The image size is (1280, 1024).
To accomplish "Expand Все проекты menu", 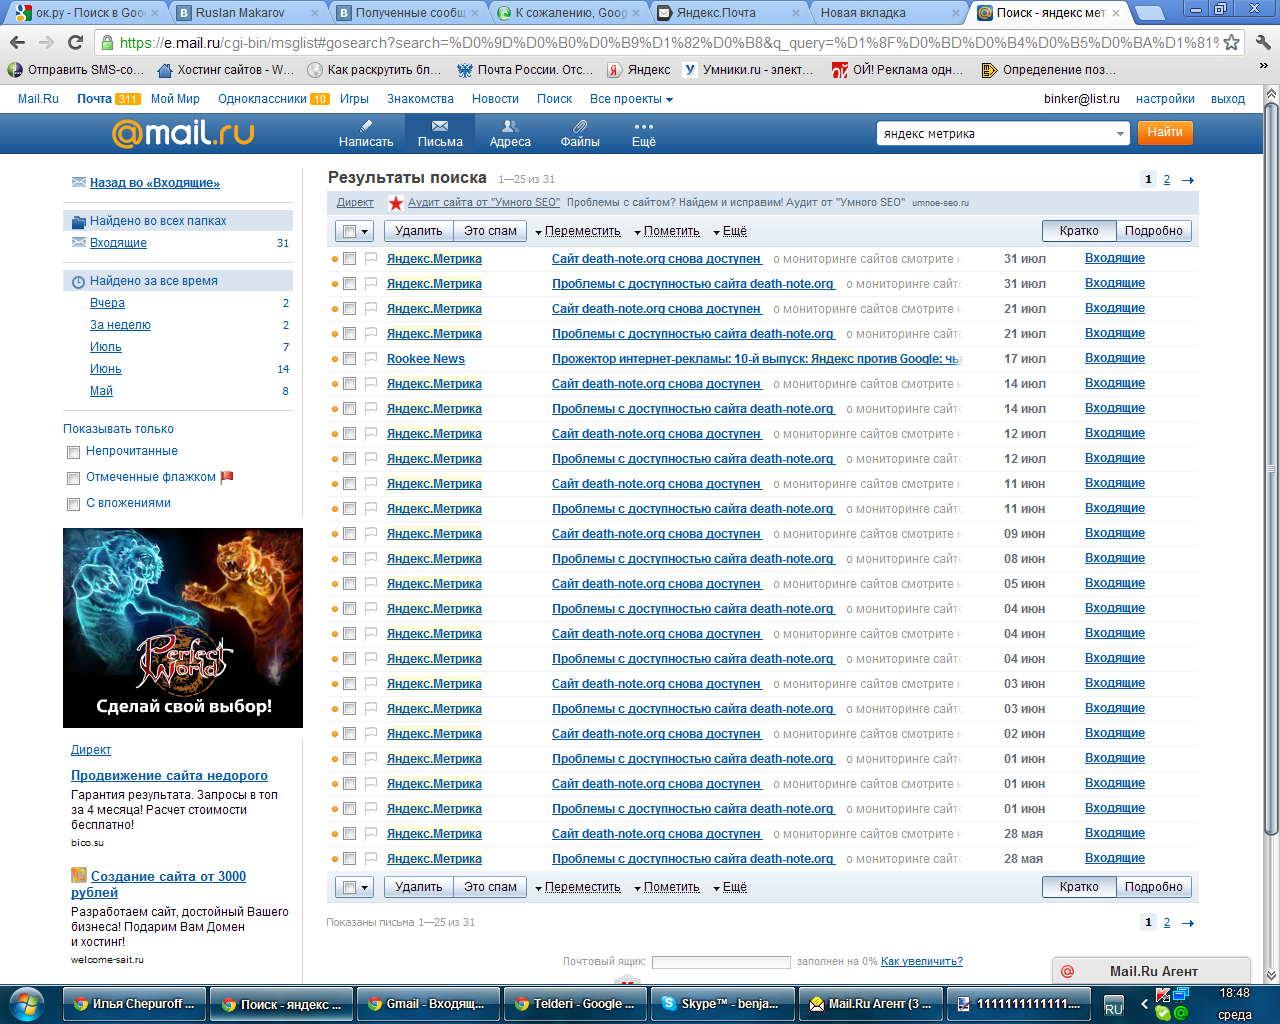I will tap(631, 99).
